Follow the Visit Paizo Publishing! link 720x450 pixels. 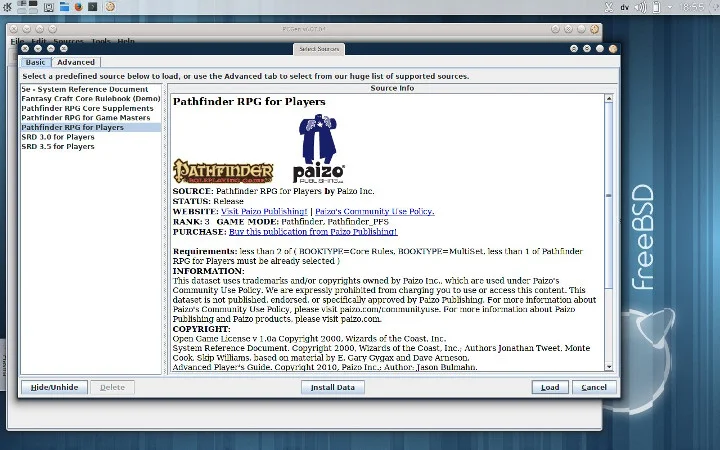pos(264,211)
